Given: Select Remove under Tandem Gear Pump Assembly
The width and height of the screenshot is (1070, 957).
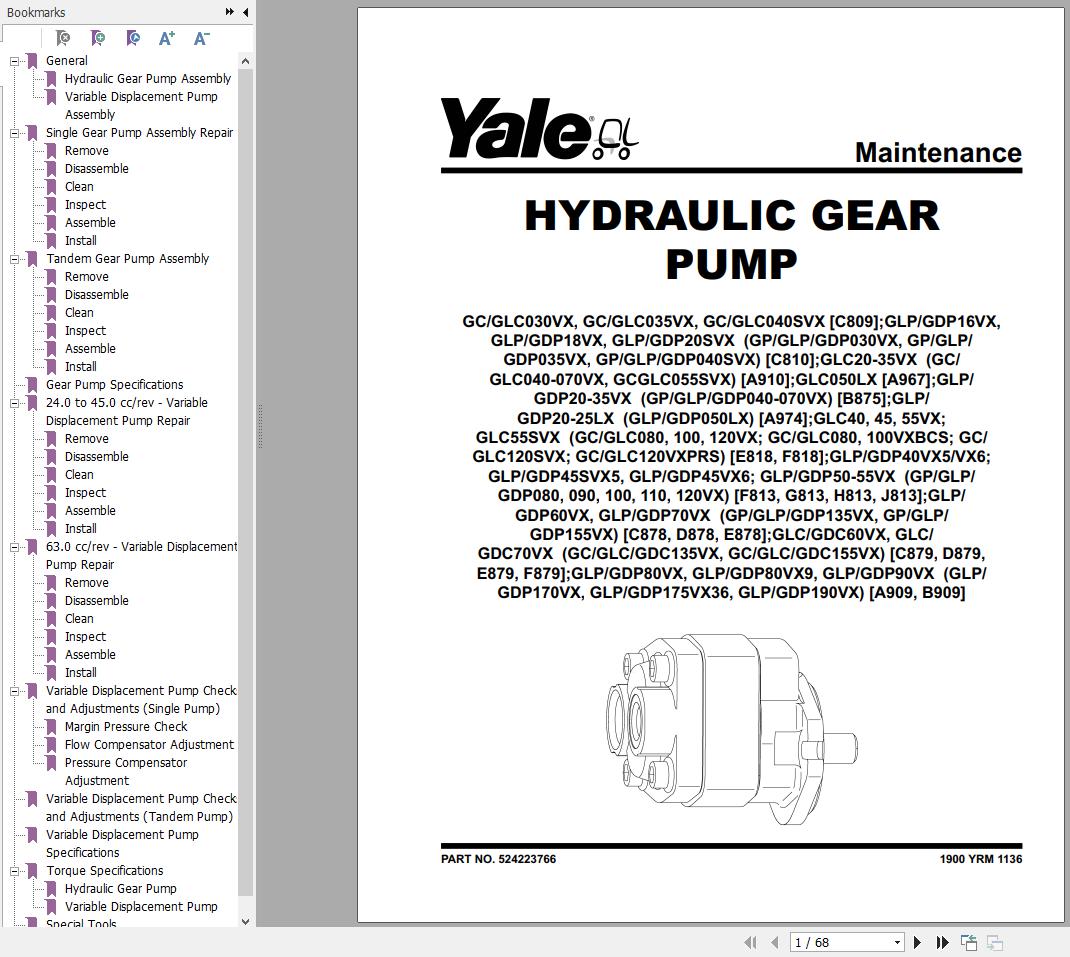Looking at the screenshot, I should click(86, 276).
